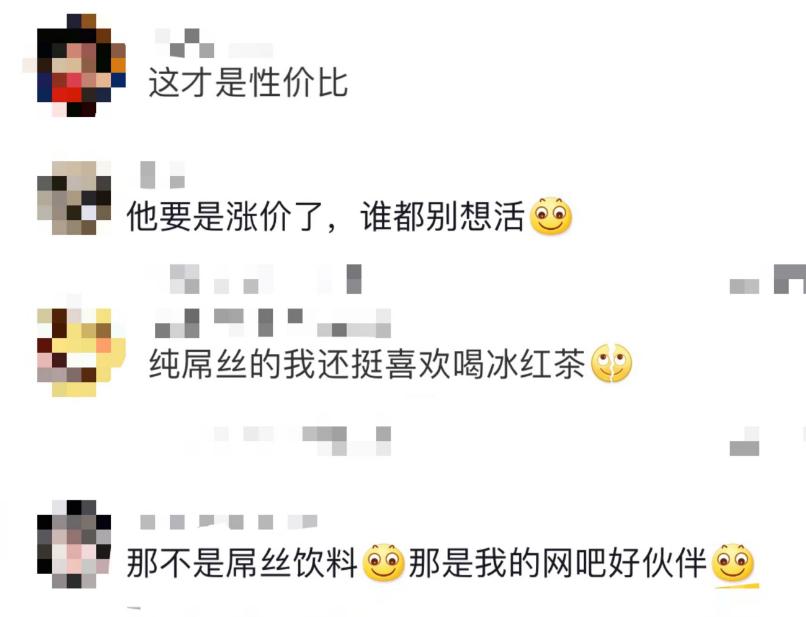Click the blurred like area right of 涨价 comment

pyautogui.click(x=767, y=279)
